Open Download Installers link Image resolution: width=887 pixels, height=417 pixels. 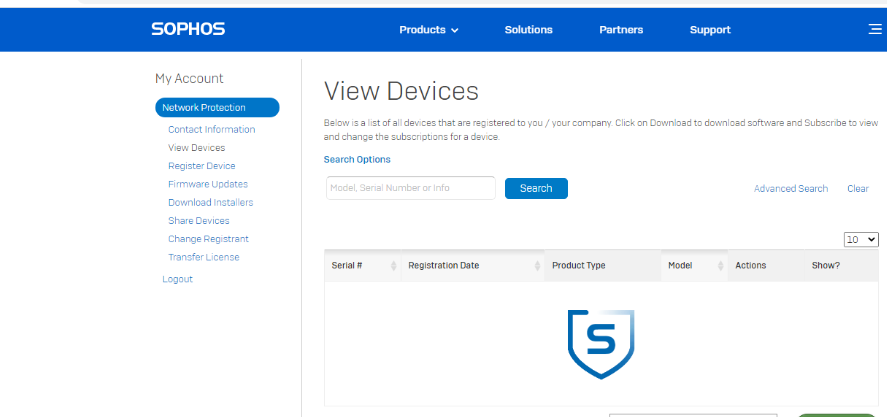click(210, 202)
